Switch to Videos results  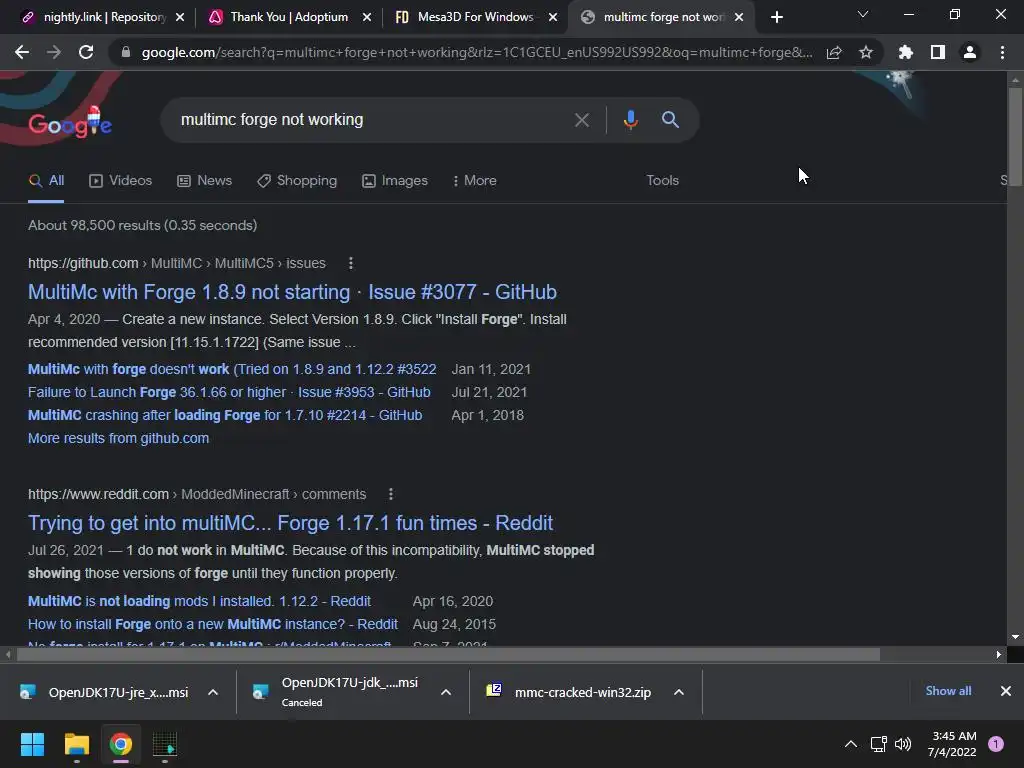[120, 181]
